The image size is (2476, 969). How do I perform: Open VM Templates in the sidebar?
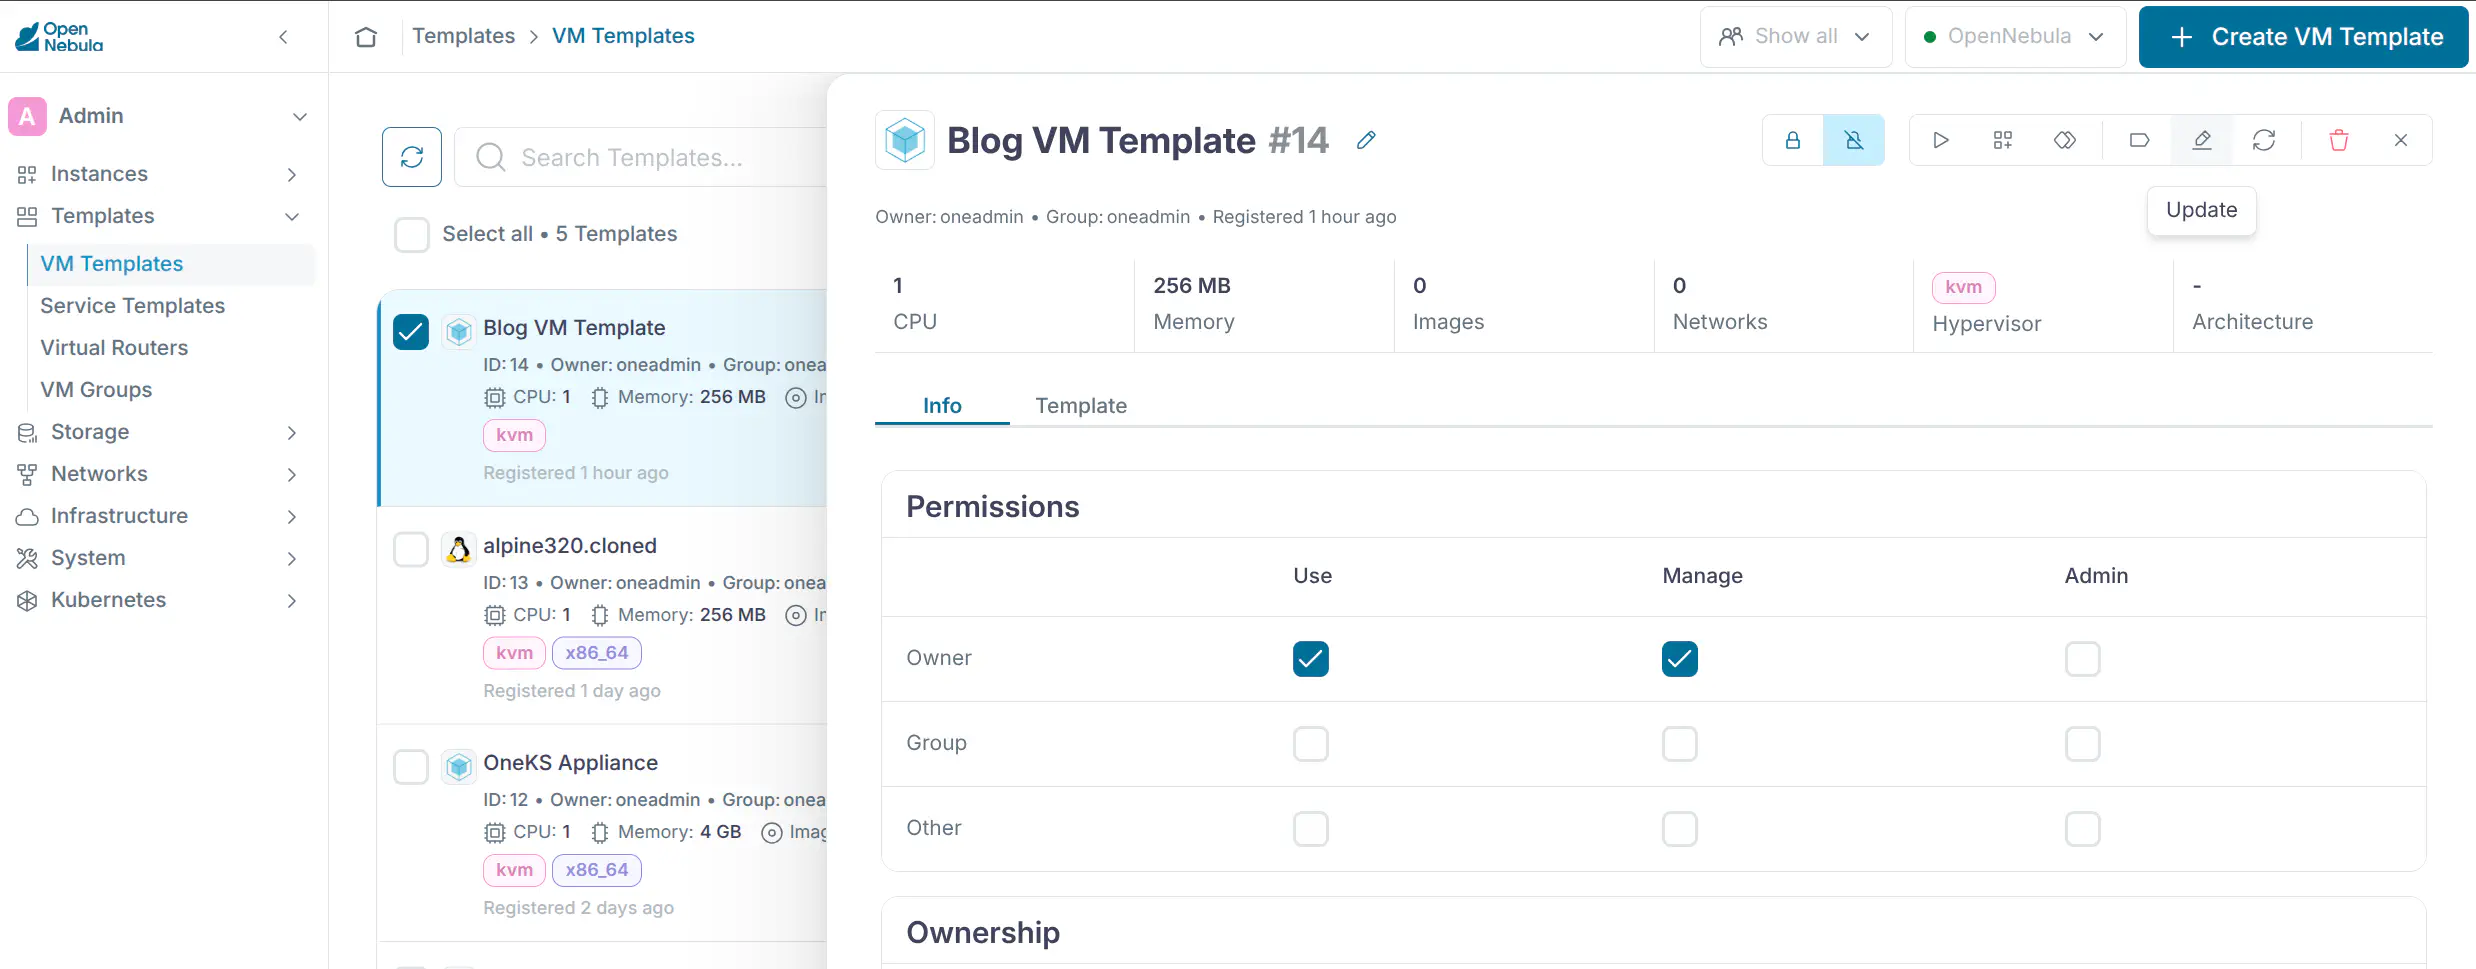click(x=171, y=264)
